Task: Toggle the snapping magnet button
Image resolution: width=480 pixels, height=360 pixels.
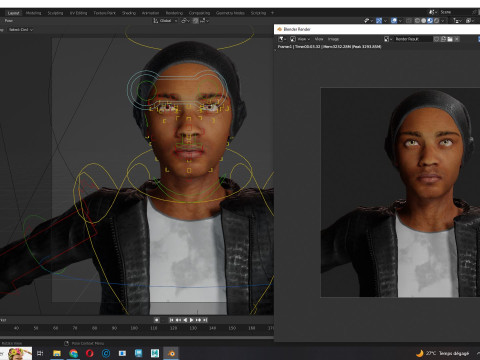Action: click(195, 21)
